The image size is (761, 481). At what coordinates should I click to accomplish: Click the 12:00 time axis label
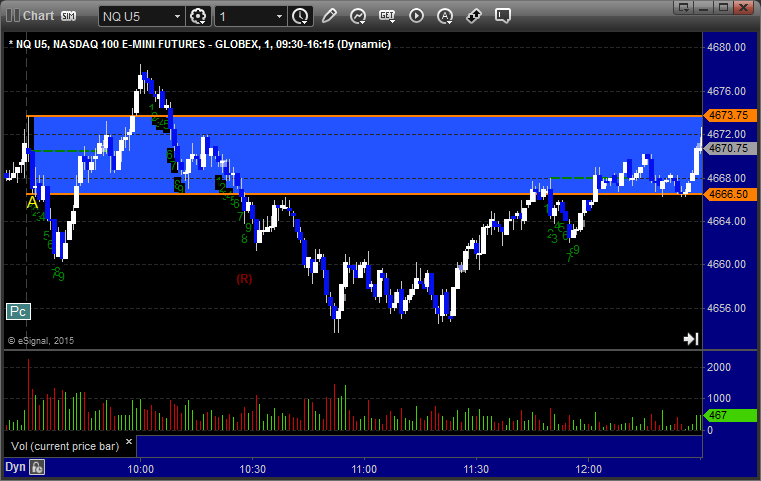point(589,469)
